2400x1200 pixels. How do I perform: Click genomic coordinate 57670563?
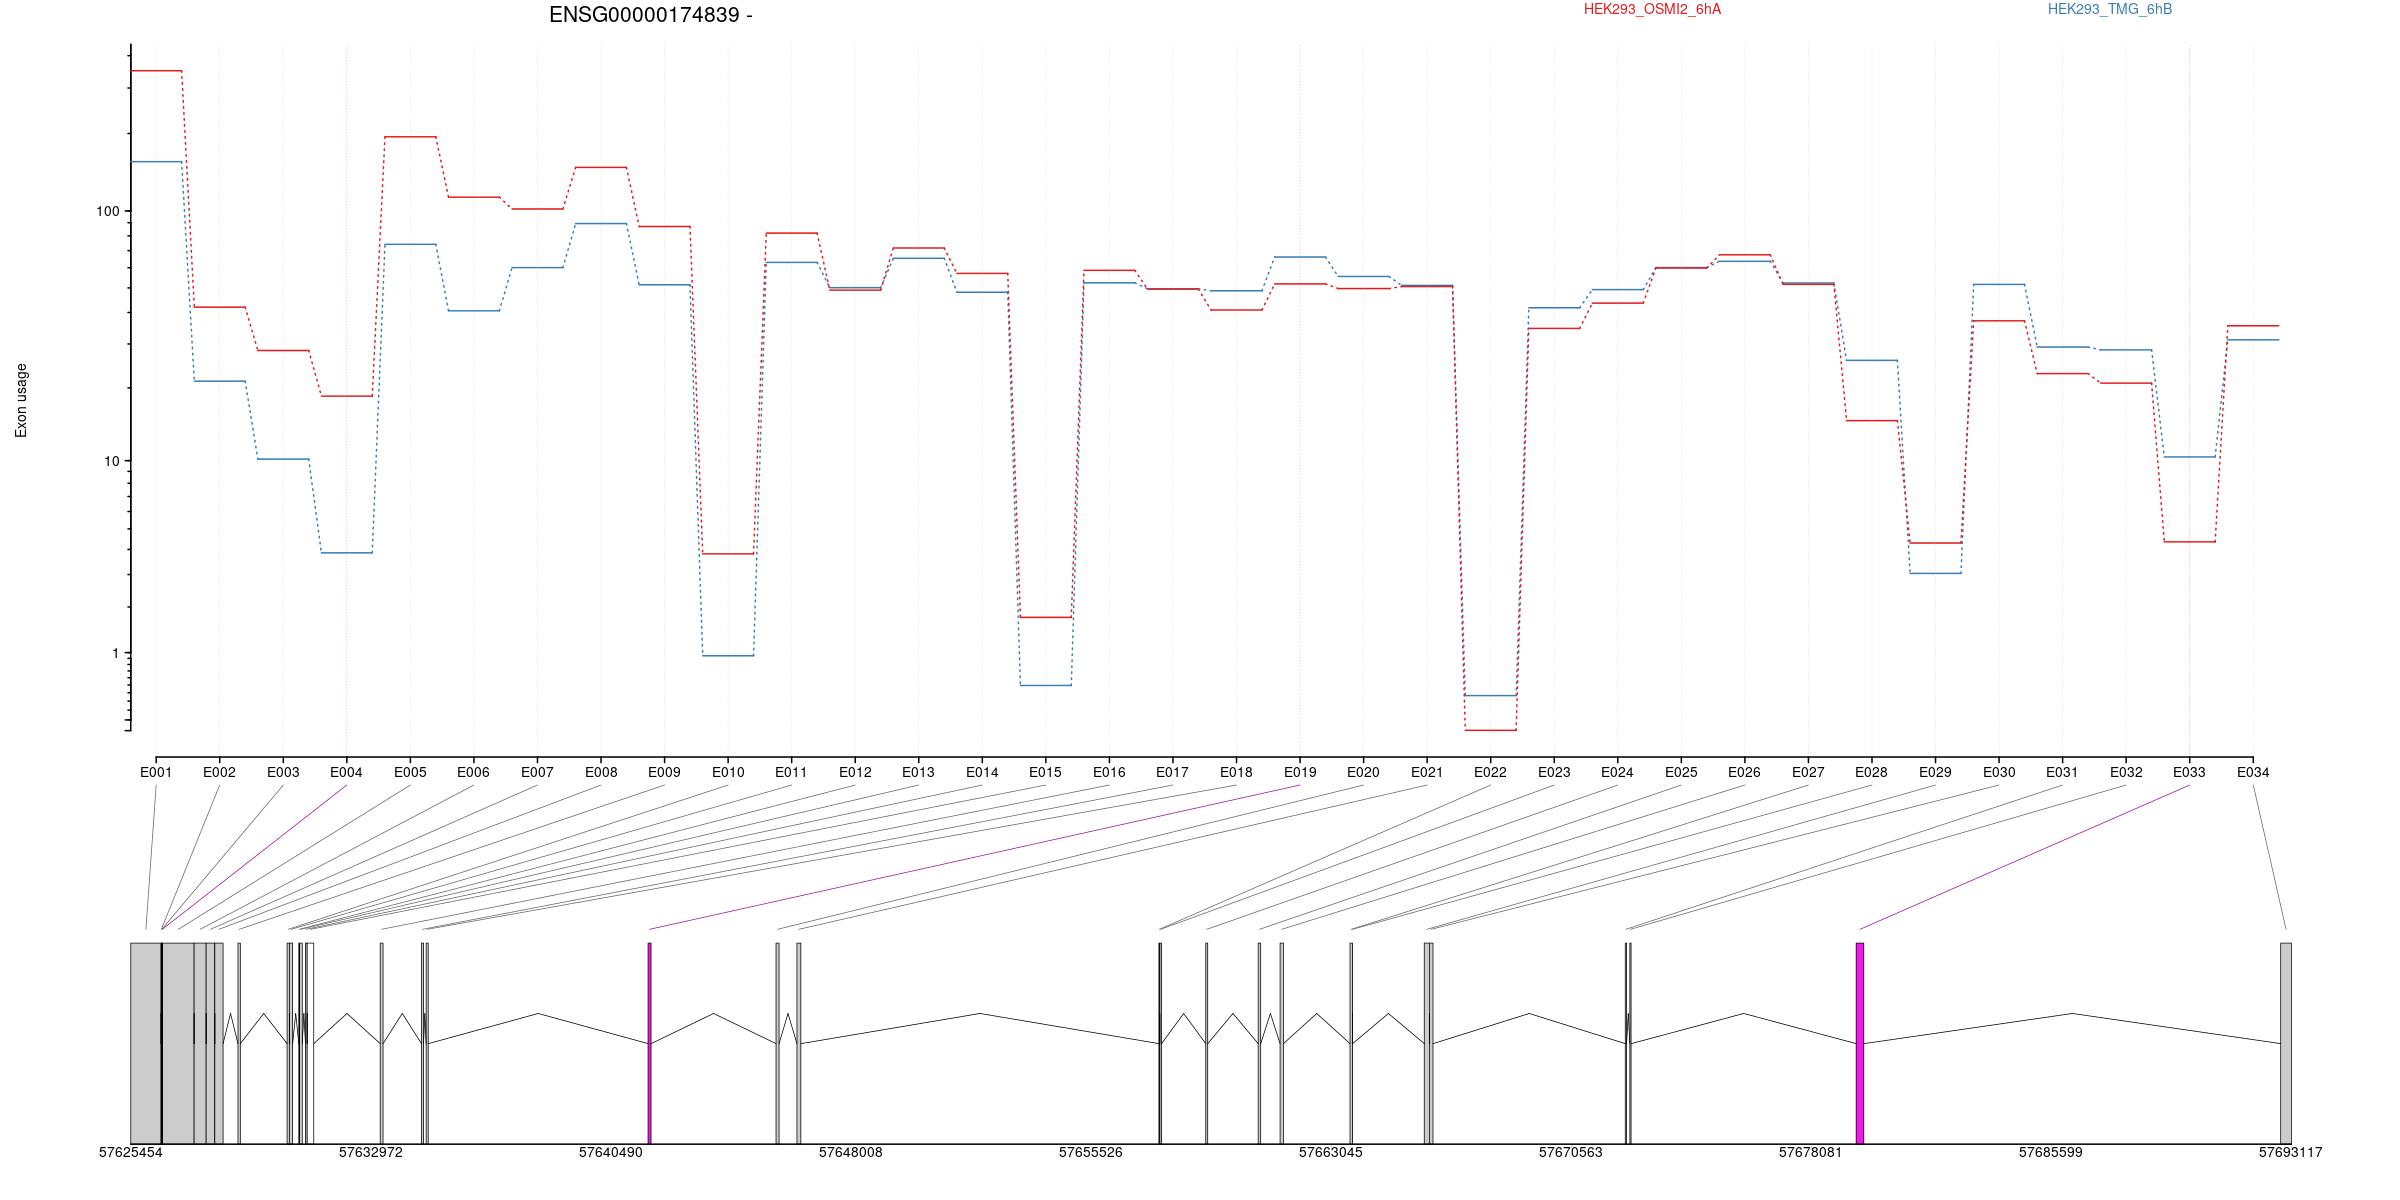(x=1570, y=1152)
